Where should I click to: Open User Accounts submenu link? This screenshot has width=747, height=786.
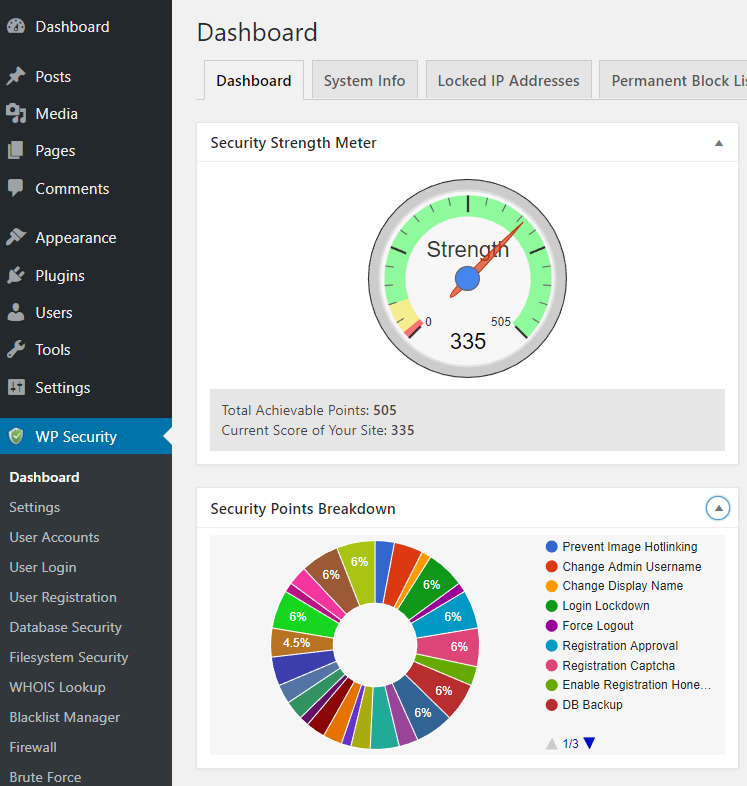[54, 537]
